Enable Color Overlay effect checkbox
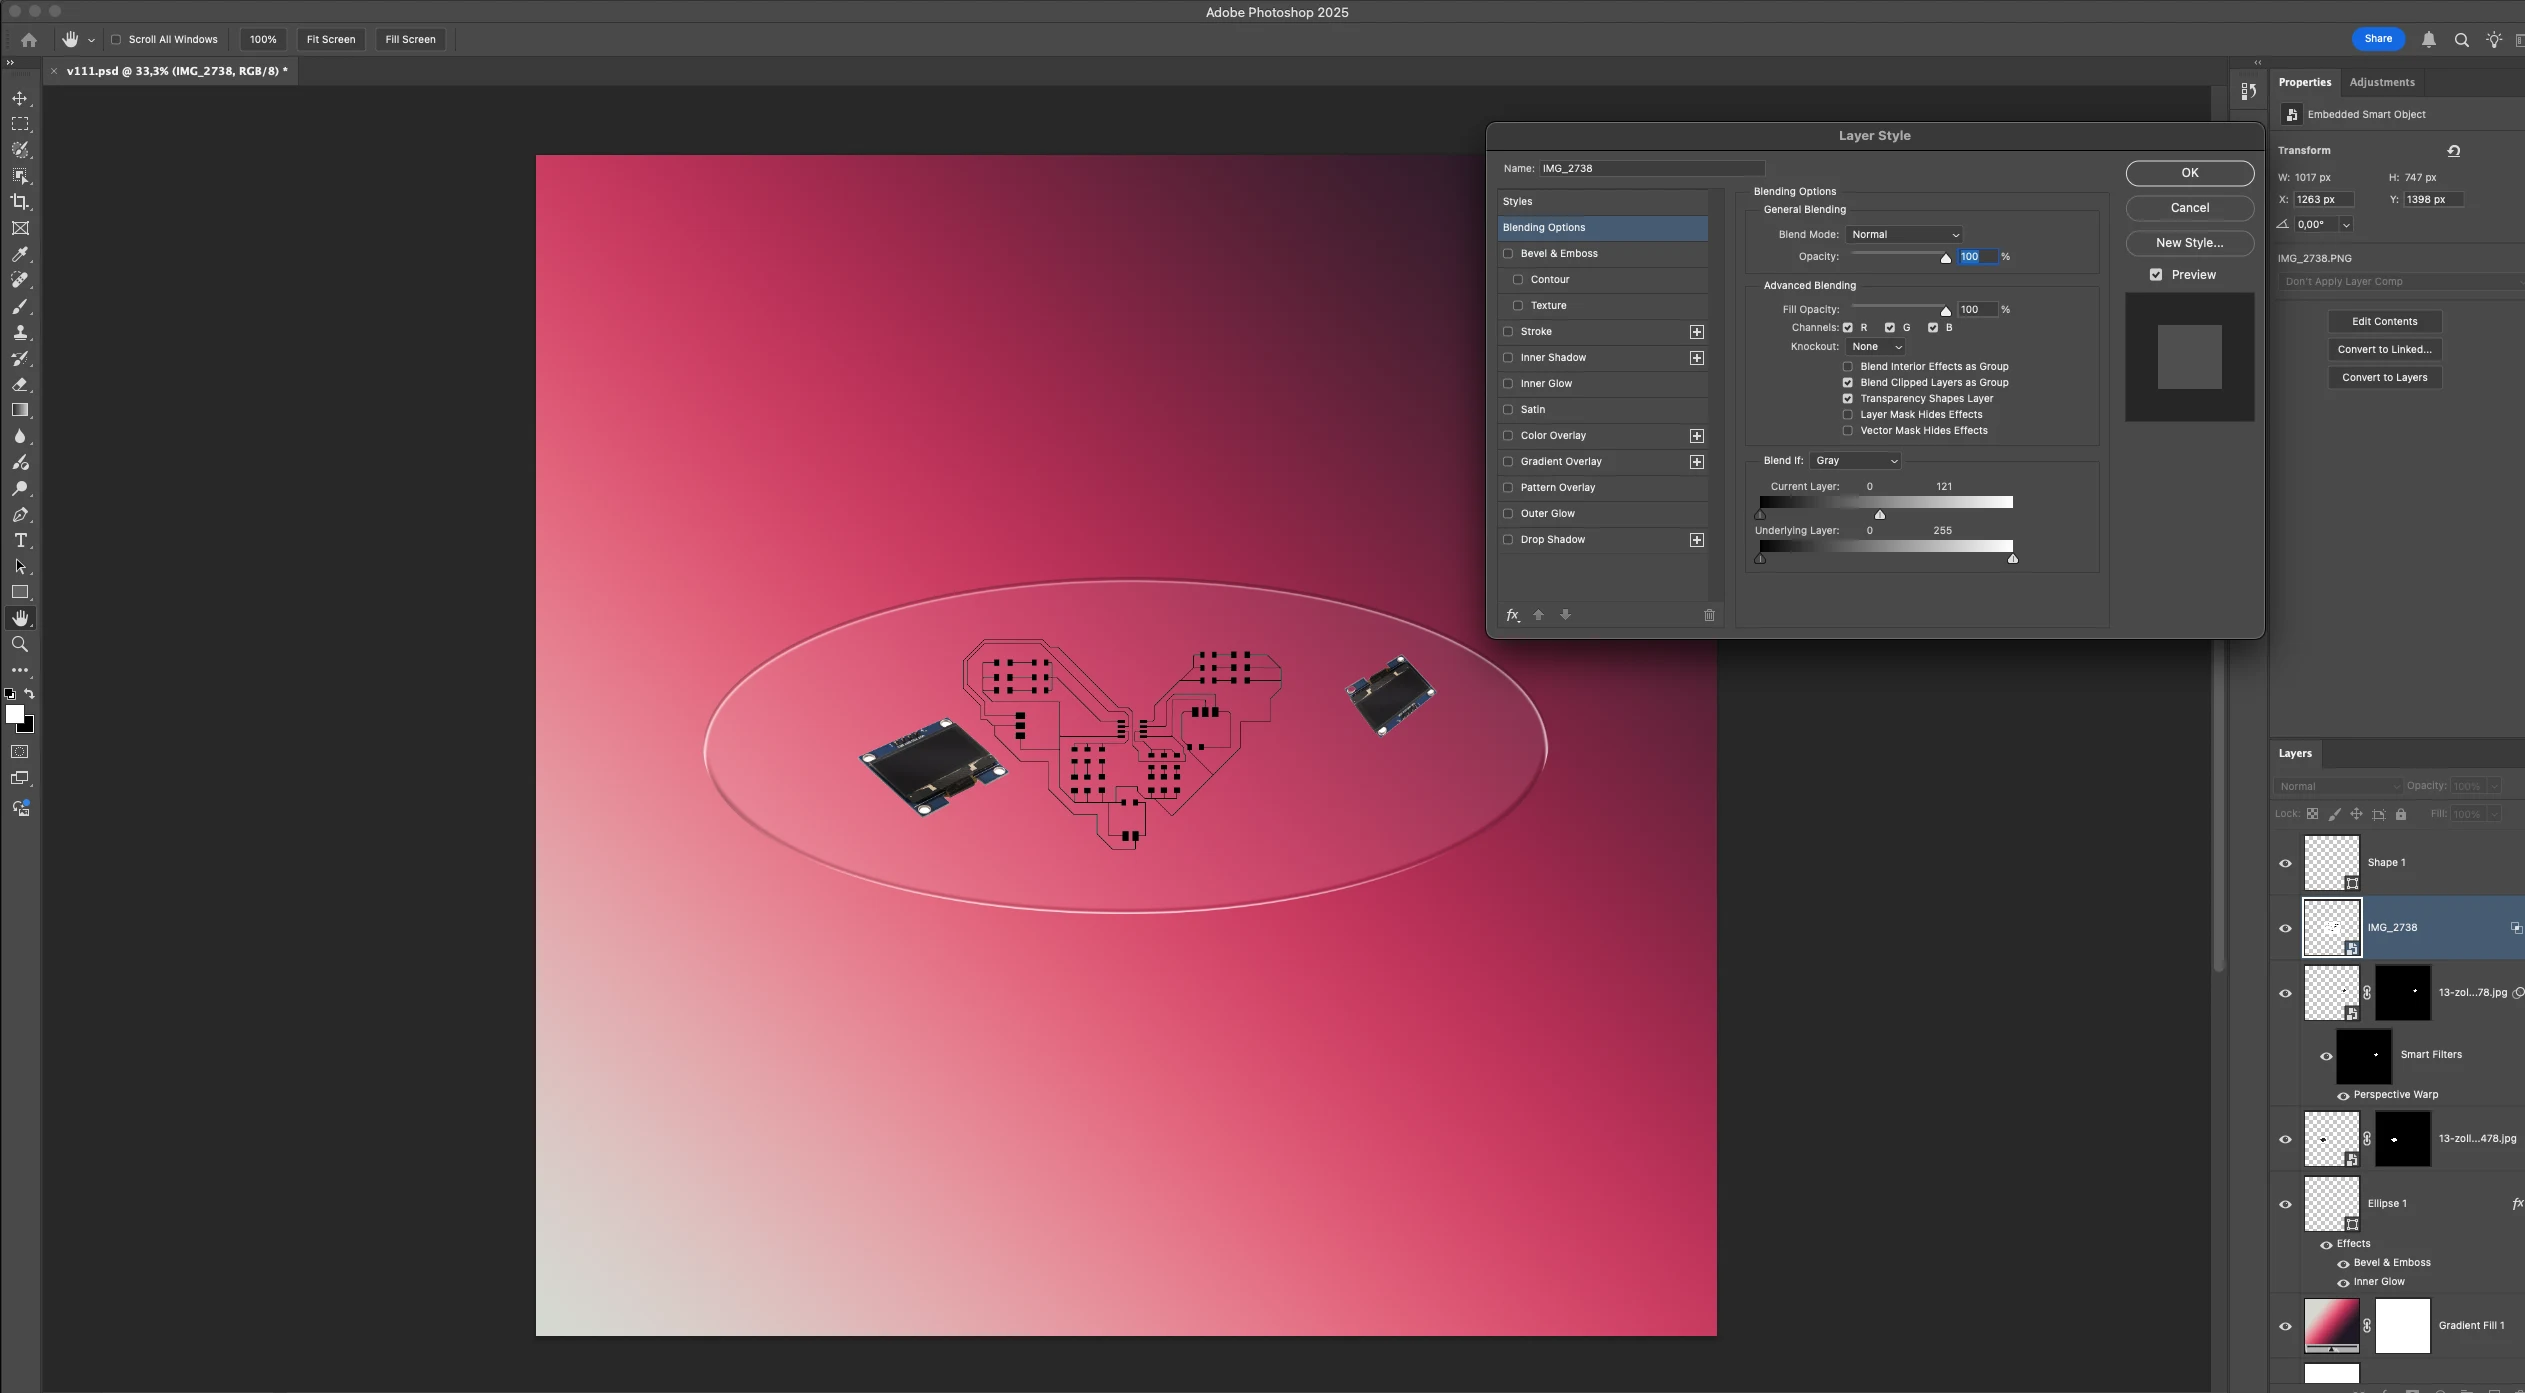Screen dimensions: 2525x1393 click(1508, 436)
